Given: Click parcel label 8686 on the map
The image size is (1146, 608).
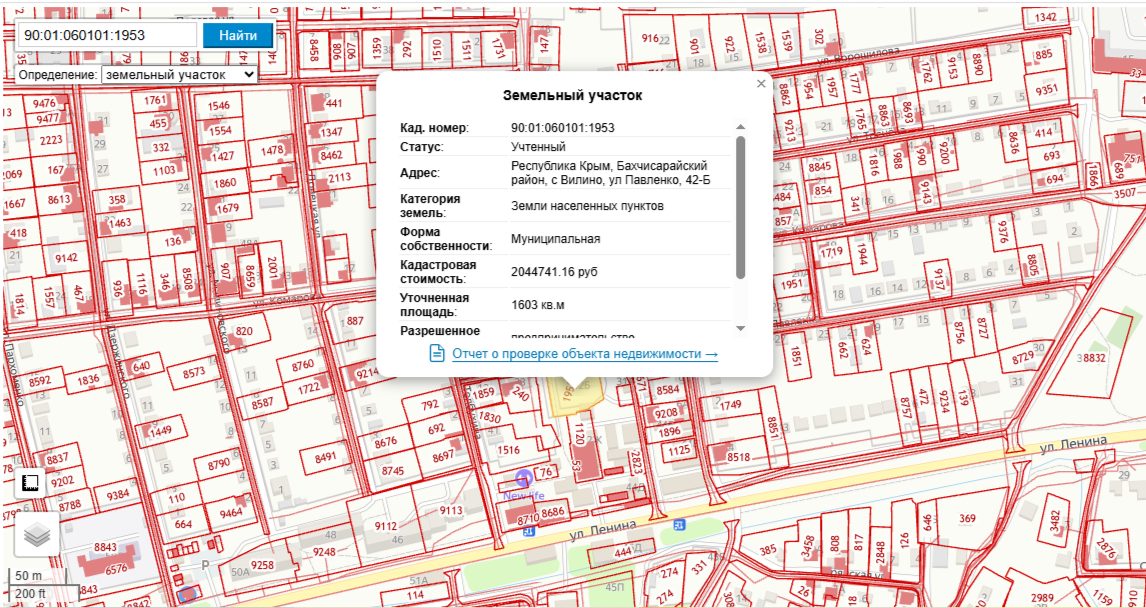Looking at the screenshot, I should click(553, 512).
